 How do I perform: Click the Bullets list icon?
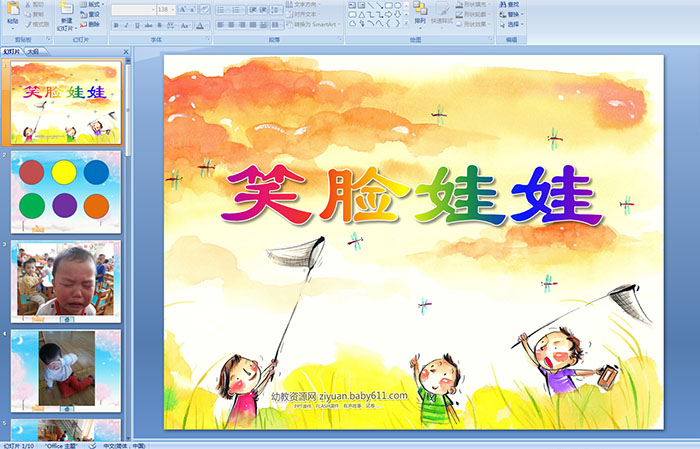[221, 10]
